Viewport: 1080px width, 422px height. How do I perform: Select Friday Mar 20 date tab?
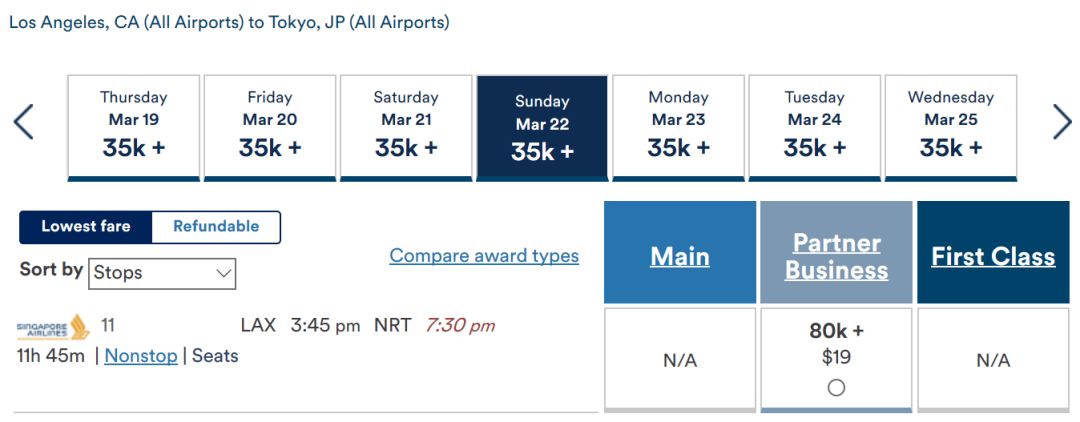coord(270,128)
